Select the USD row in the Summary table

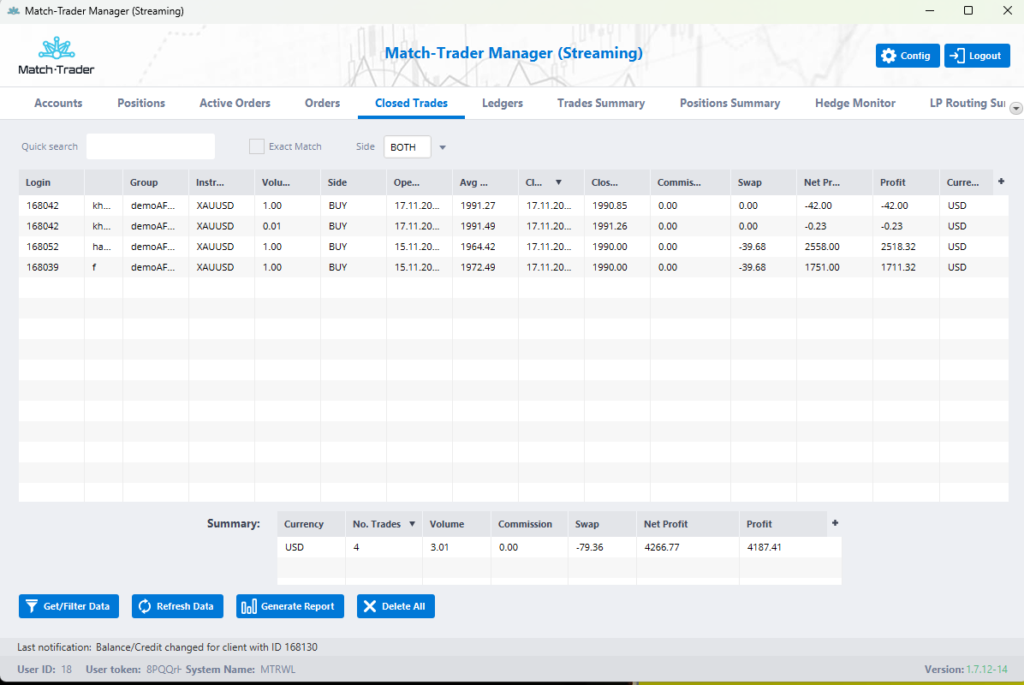(559, 547)
